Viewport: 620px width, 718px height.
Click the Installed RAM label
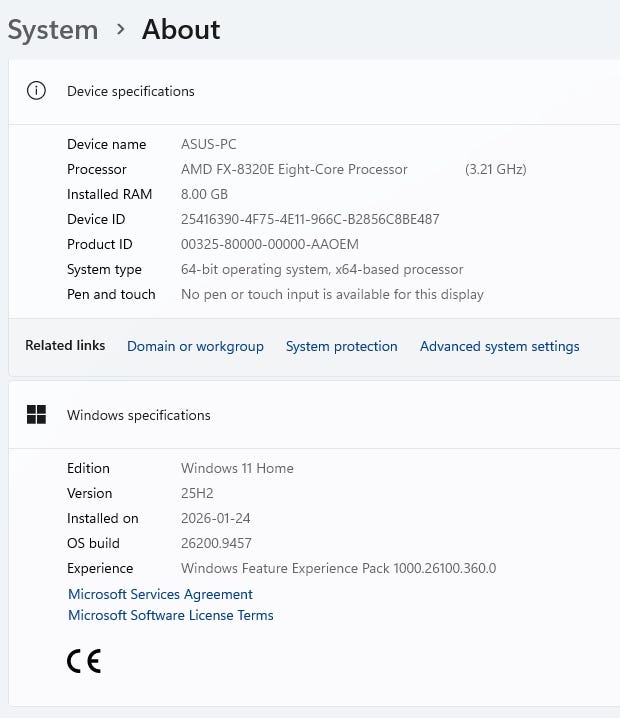109,194
